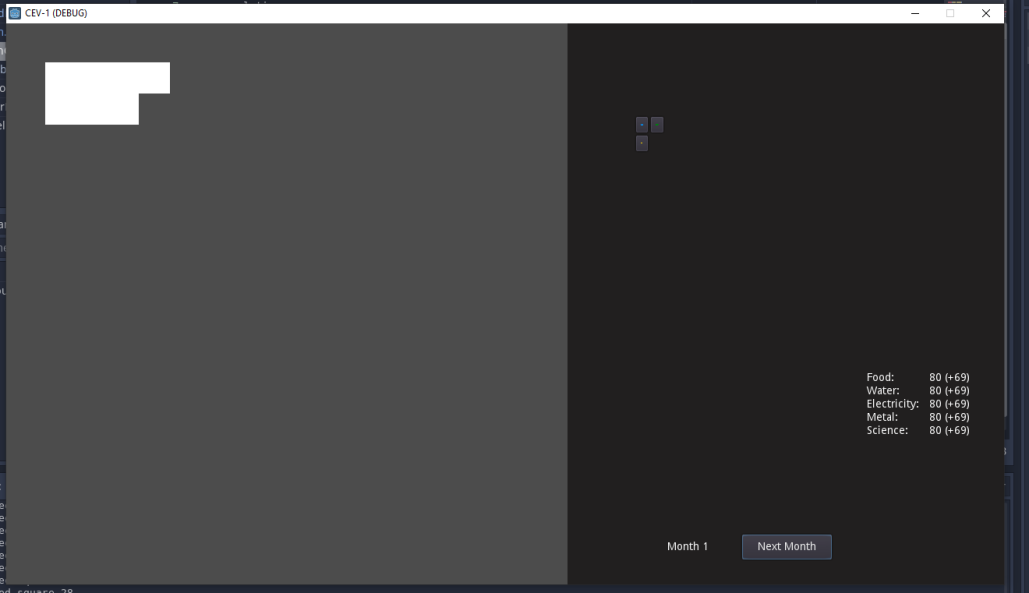Close the CEV-1 debug window

tap(986, 13)
